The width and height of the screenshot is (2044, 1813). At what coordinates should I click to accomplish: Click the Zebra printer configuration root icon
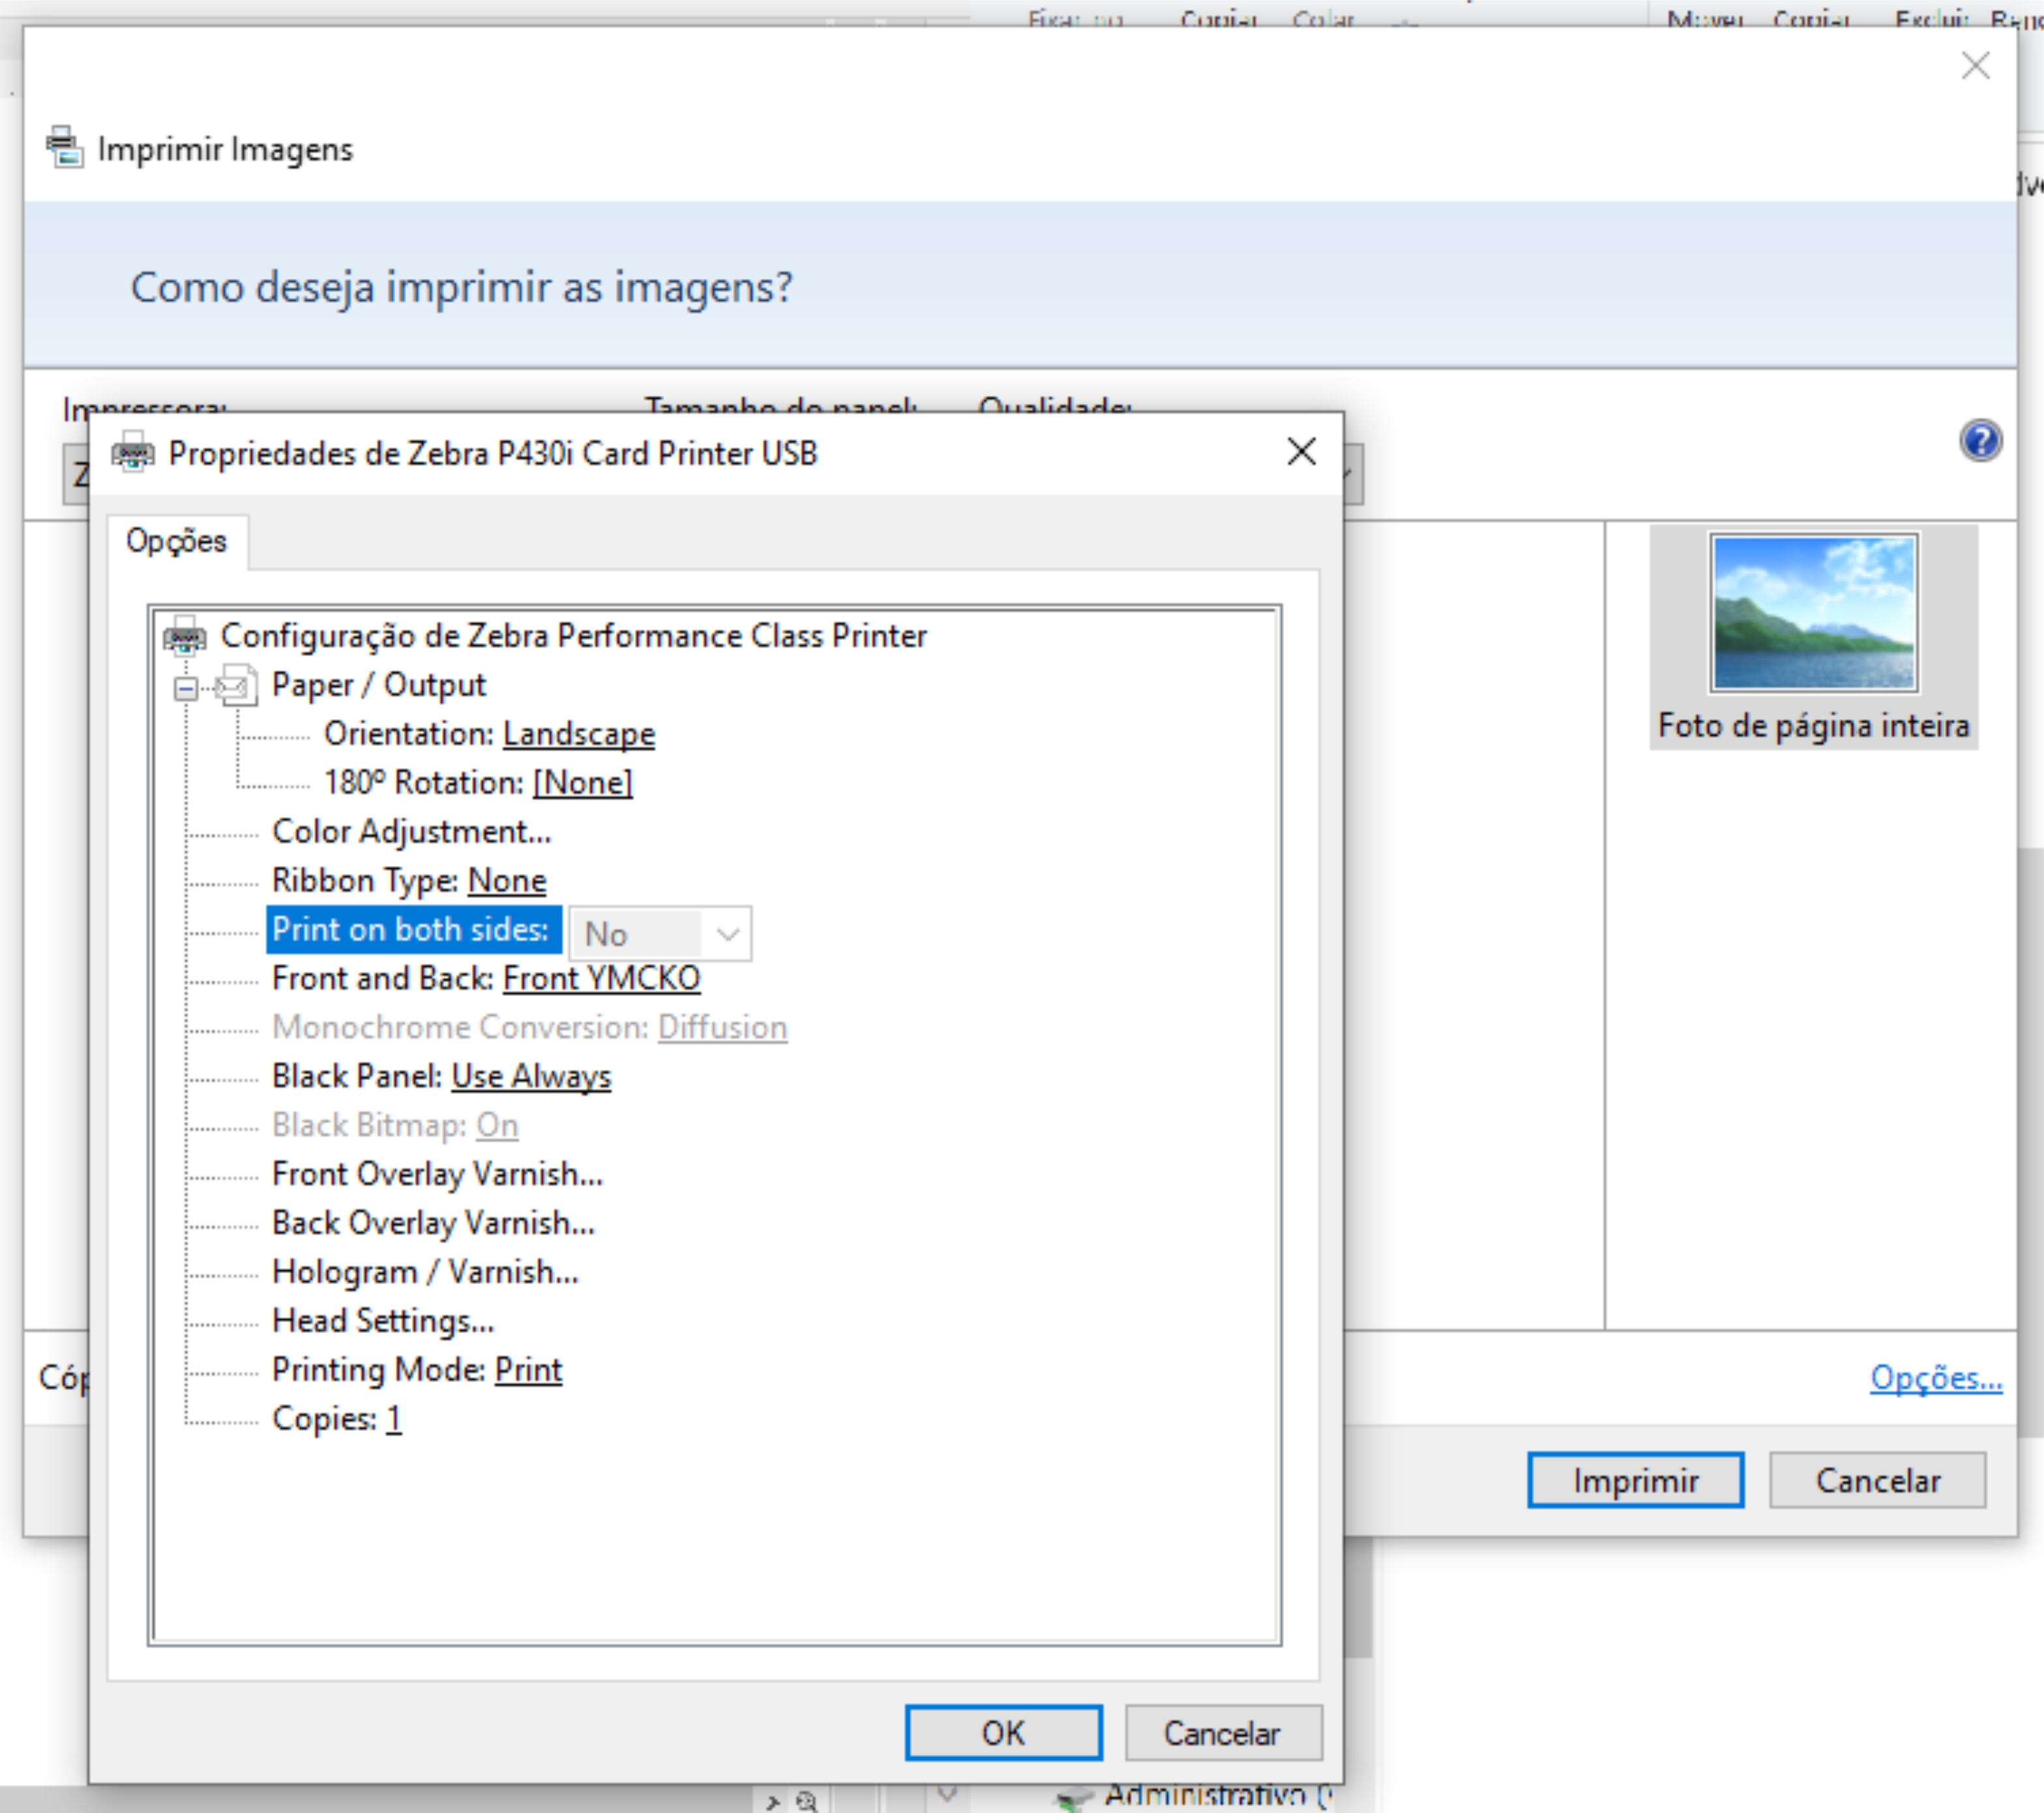[185, 636]
